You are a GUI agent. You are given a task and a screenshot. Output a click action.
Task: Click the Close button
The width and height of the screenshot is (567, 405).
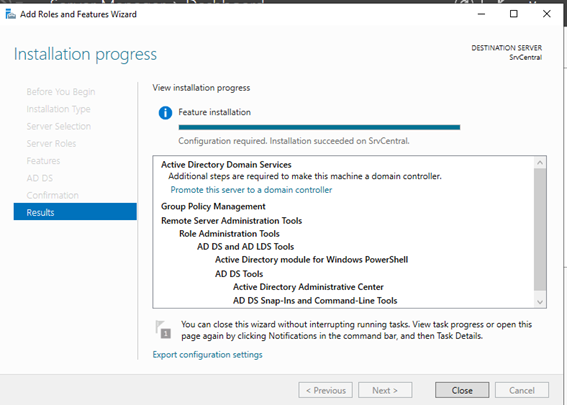click(462, 390)
